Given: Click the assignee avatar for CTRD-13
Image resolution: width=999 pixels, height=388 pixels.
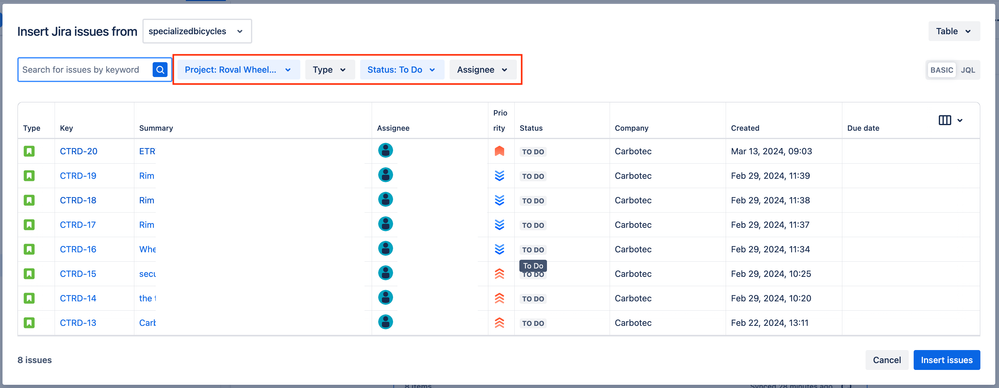Looking at the screenshot, I should [x=385, y=322].
